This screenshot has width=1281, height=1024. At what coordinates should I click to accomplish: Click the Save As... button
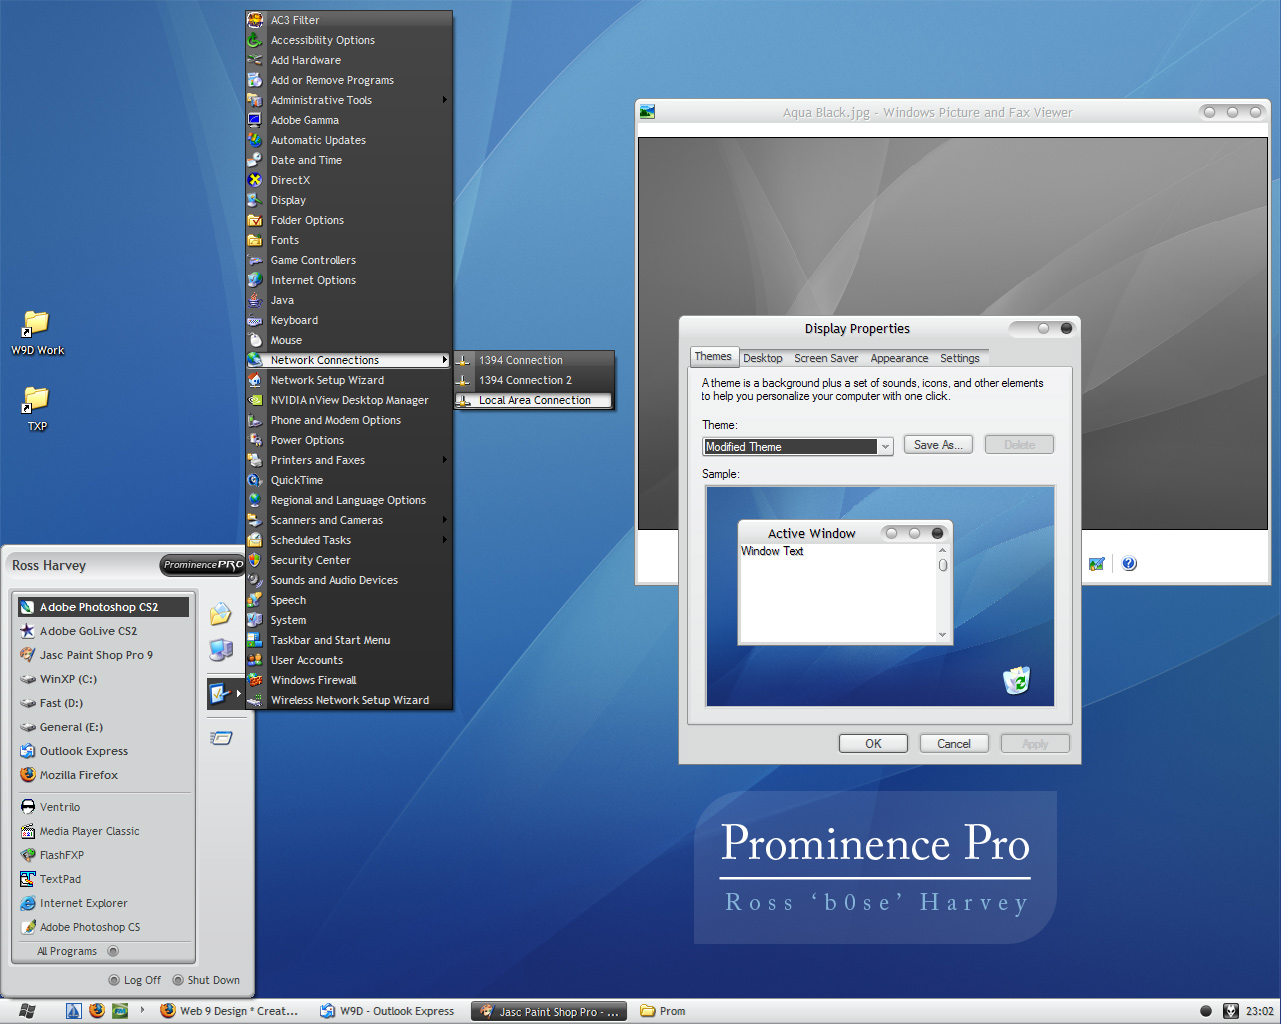(938, 445)
